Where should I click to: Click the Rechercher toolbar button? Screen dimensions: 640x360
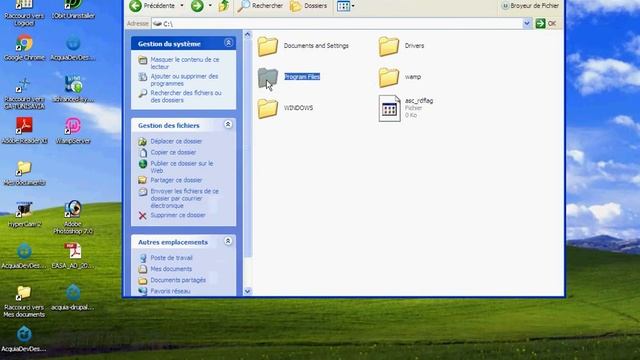(x=260, y=6)
